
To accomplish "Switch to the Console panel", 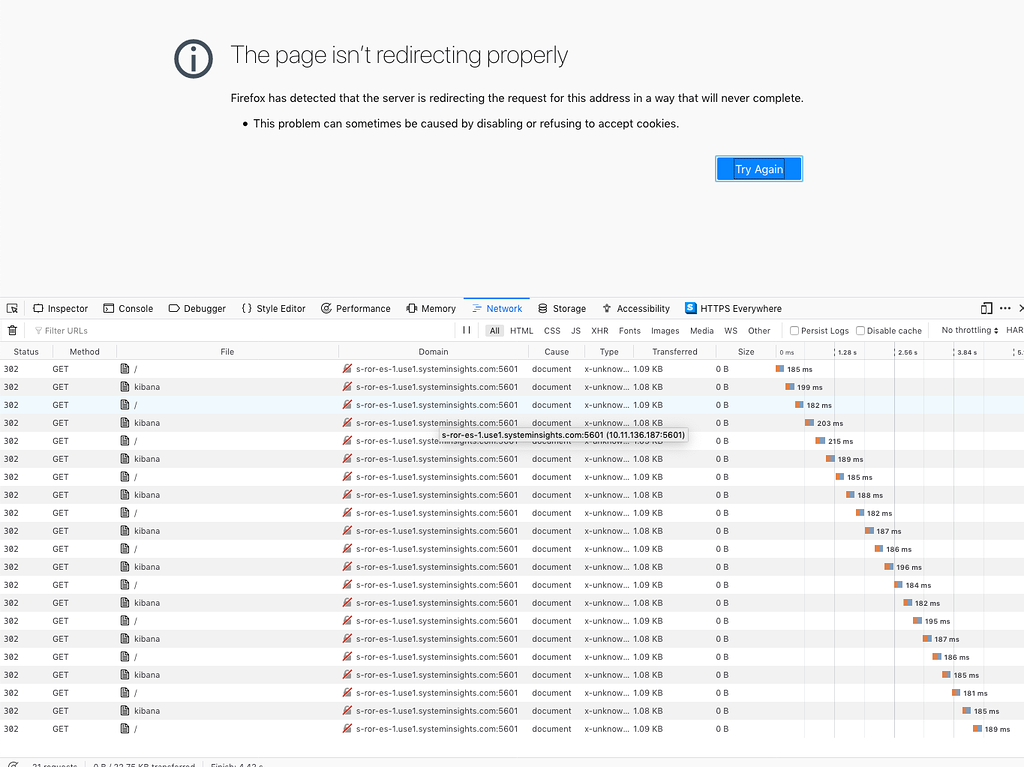I will (x=128, y=308).
